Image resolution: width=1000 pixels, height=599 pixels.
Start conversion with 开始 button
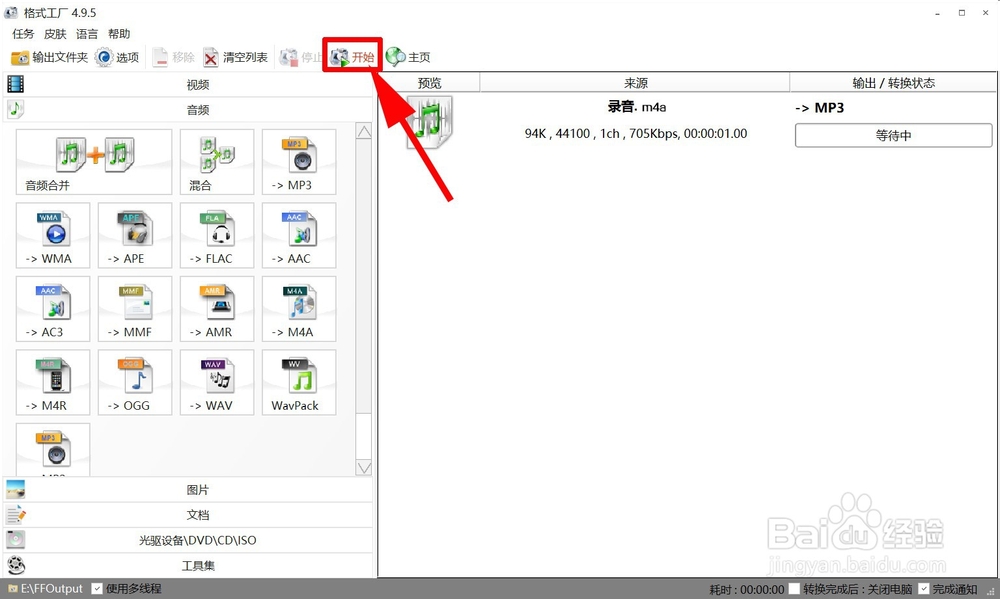point(352,57)
